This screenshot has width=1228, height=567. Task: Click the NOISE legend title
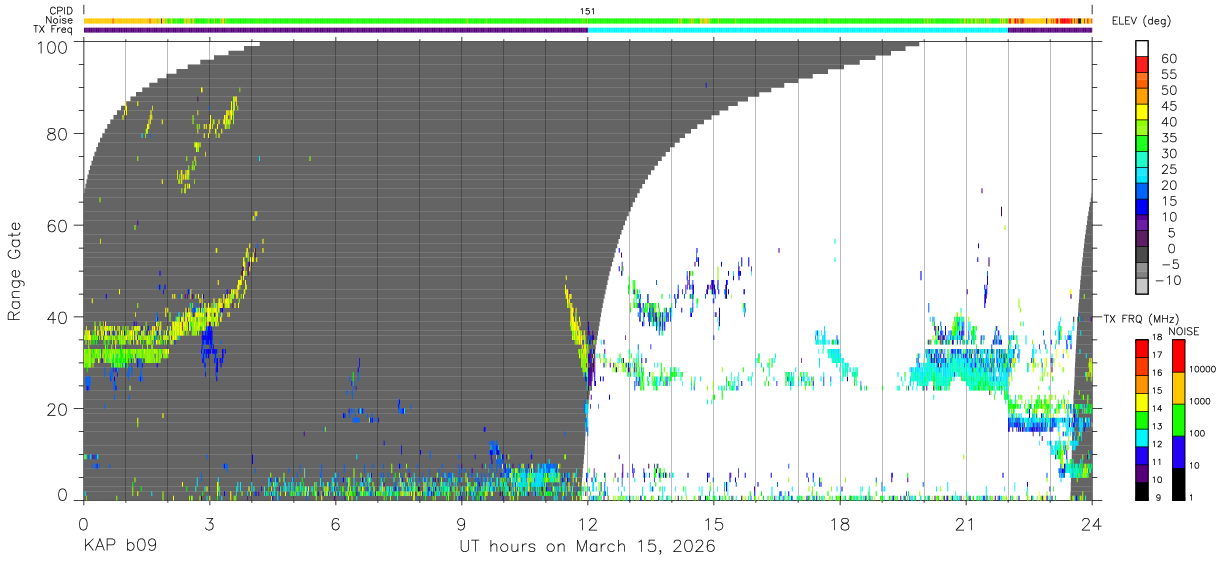(1184, 331)
